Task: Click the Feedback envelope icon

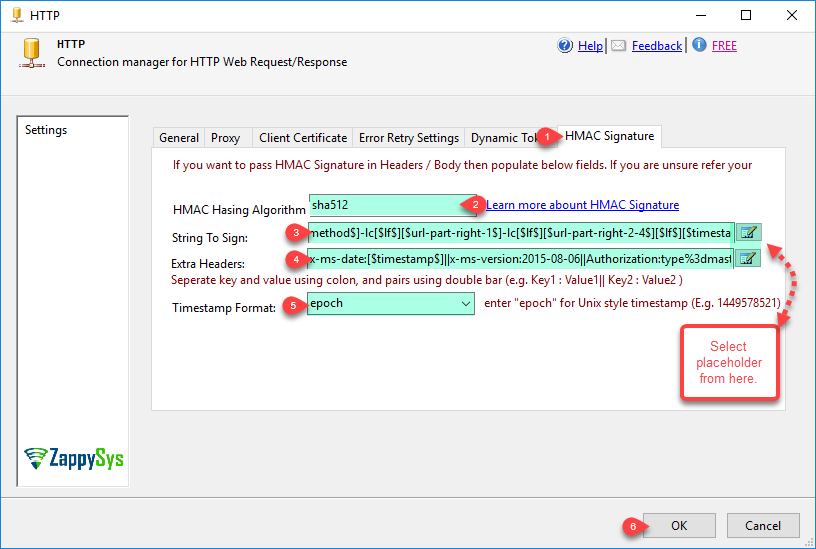Action: [618, 46]
